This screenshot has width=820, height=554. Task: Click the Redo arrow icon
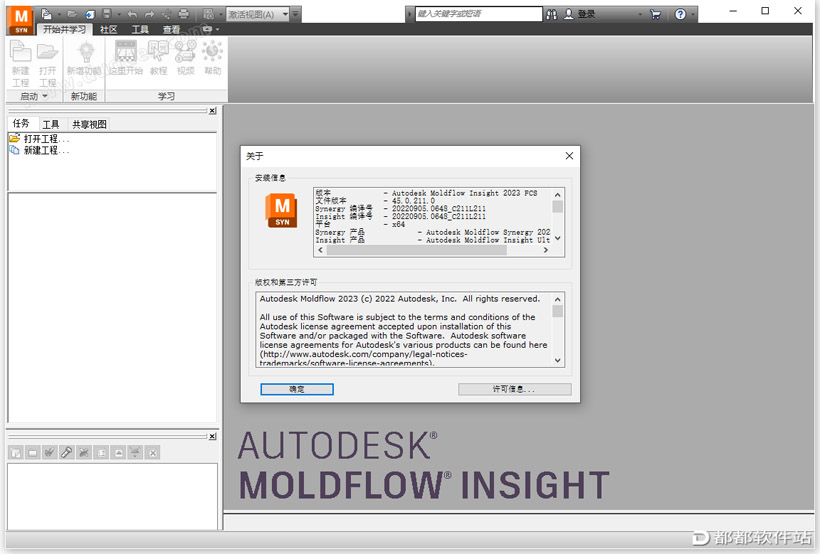(150, 14)
